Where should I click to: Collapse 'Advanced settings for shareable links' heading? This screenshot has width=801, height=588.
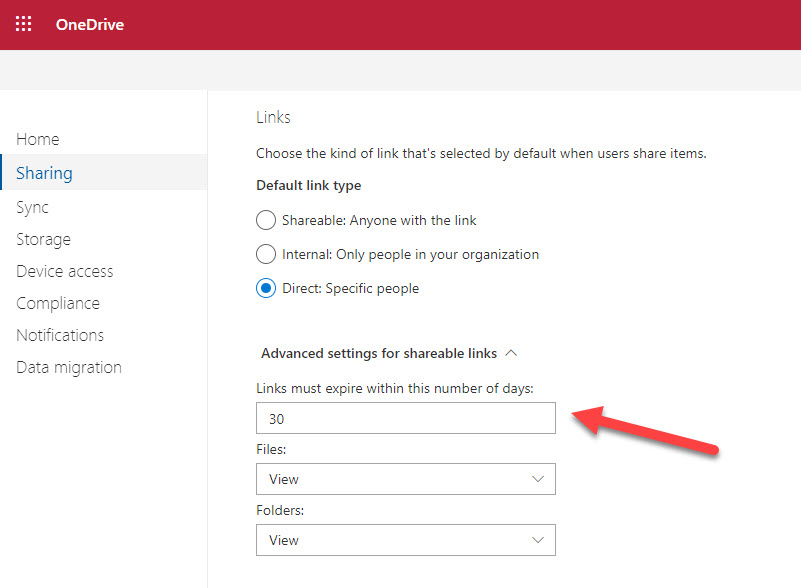[378, 353]
